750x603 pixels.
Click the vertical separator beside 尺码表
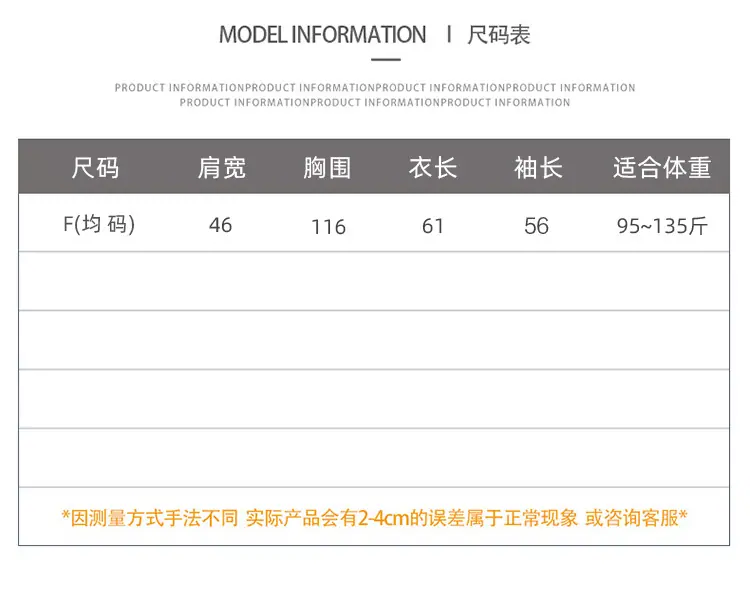click(x=449, y=34)
